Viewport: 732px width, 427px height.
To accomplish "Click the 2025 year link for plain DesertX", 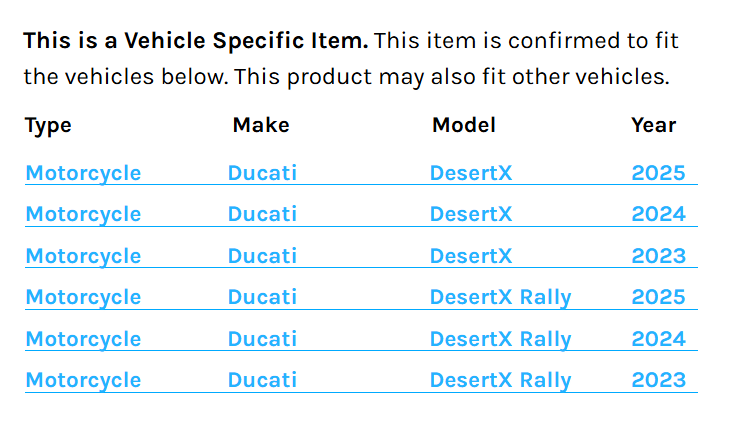I will coord(658,173).
